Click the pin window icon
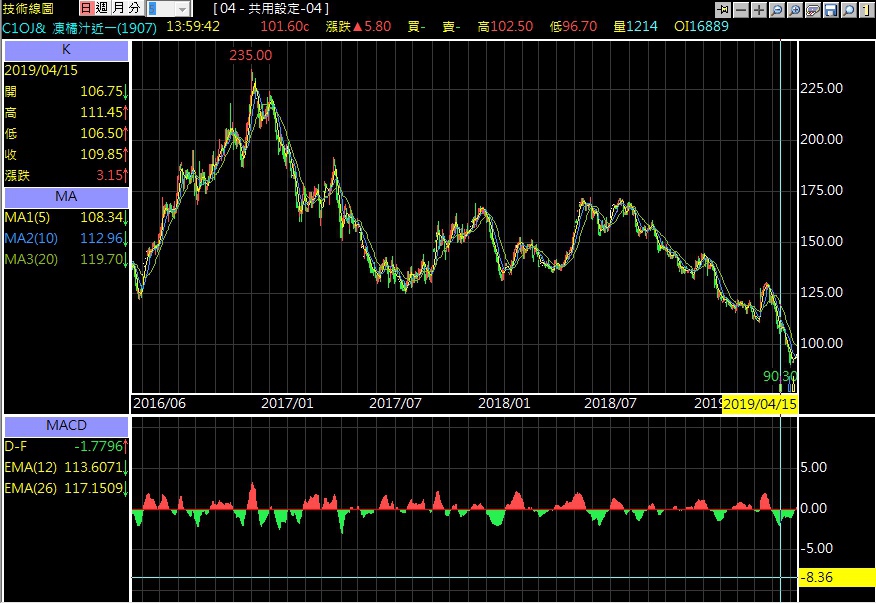Image resolution: width=876 pixels, height=604 pixels. [723, 9]
